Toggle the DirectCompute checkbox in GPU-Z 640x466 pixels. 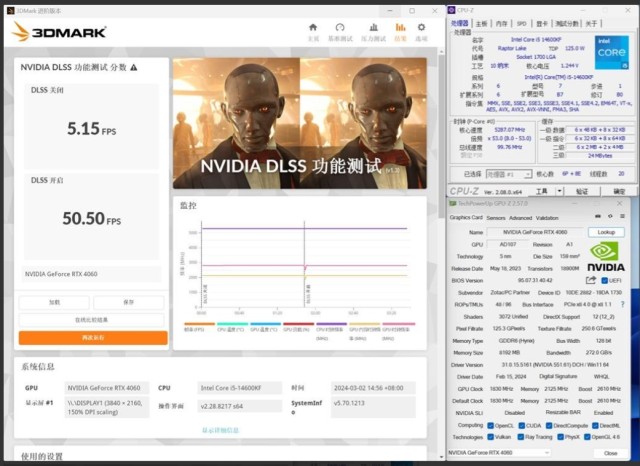click(x=549, y=426)
